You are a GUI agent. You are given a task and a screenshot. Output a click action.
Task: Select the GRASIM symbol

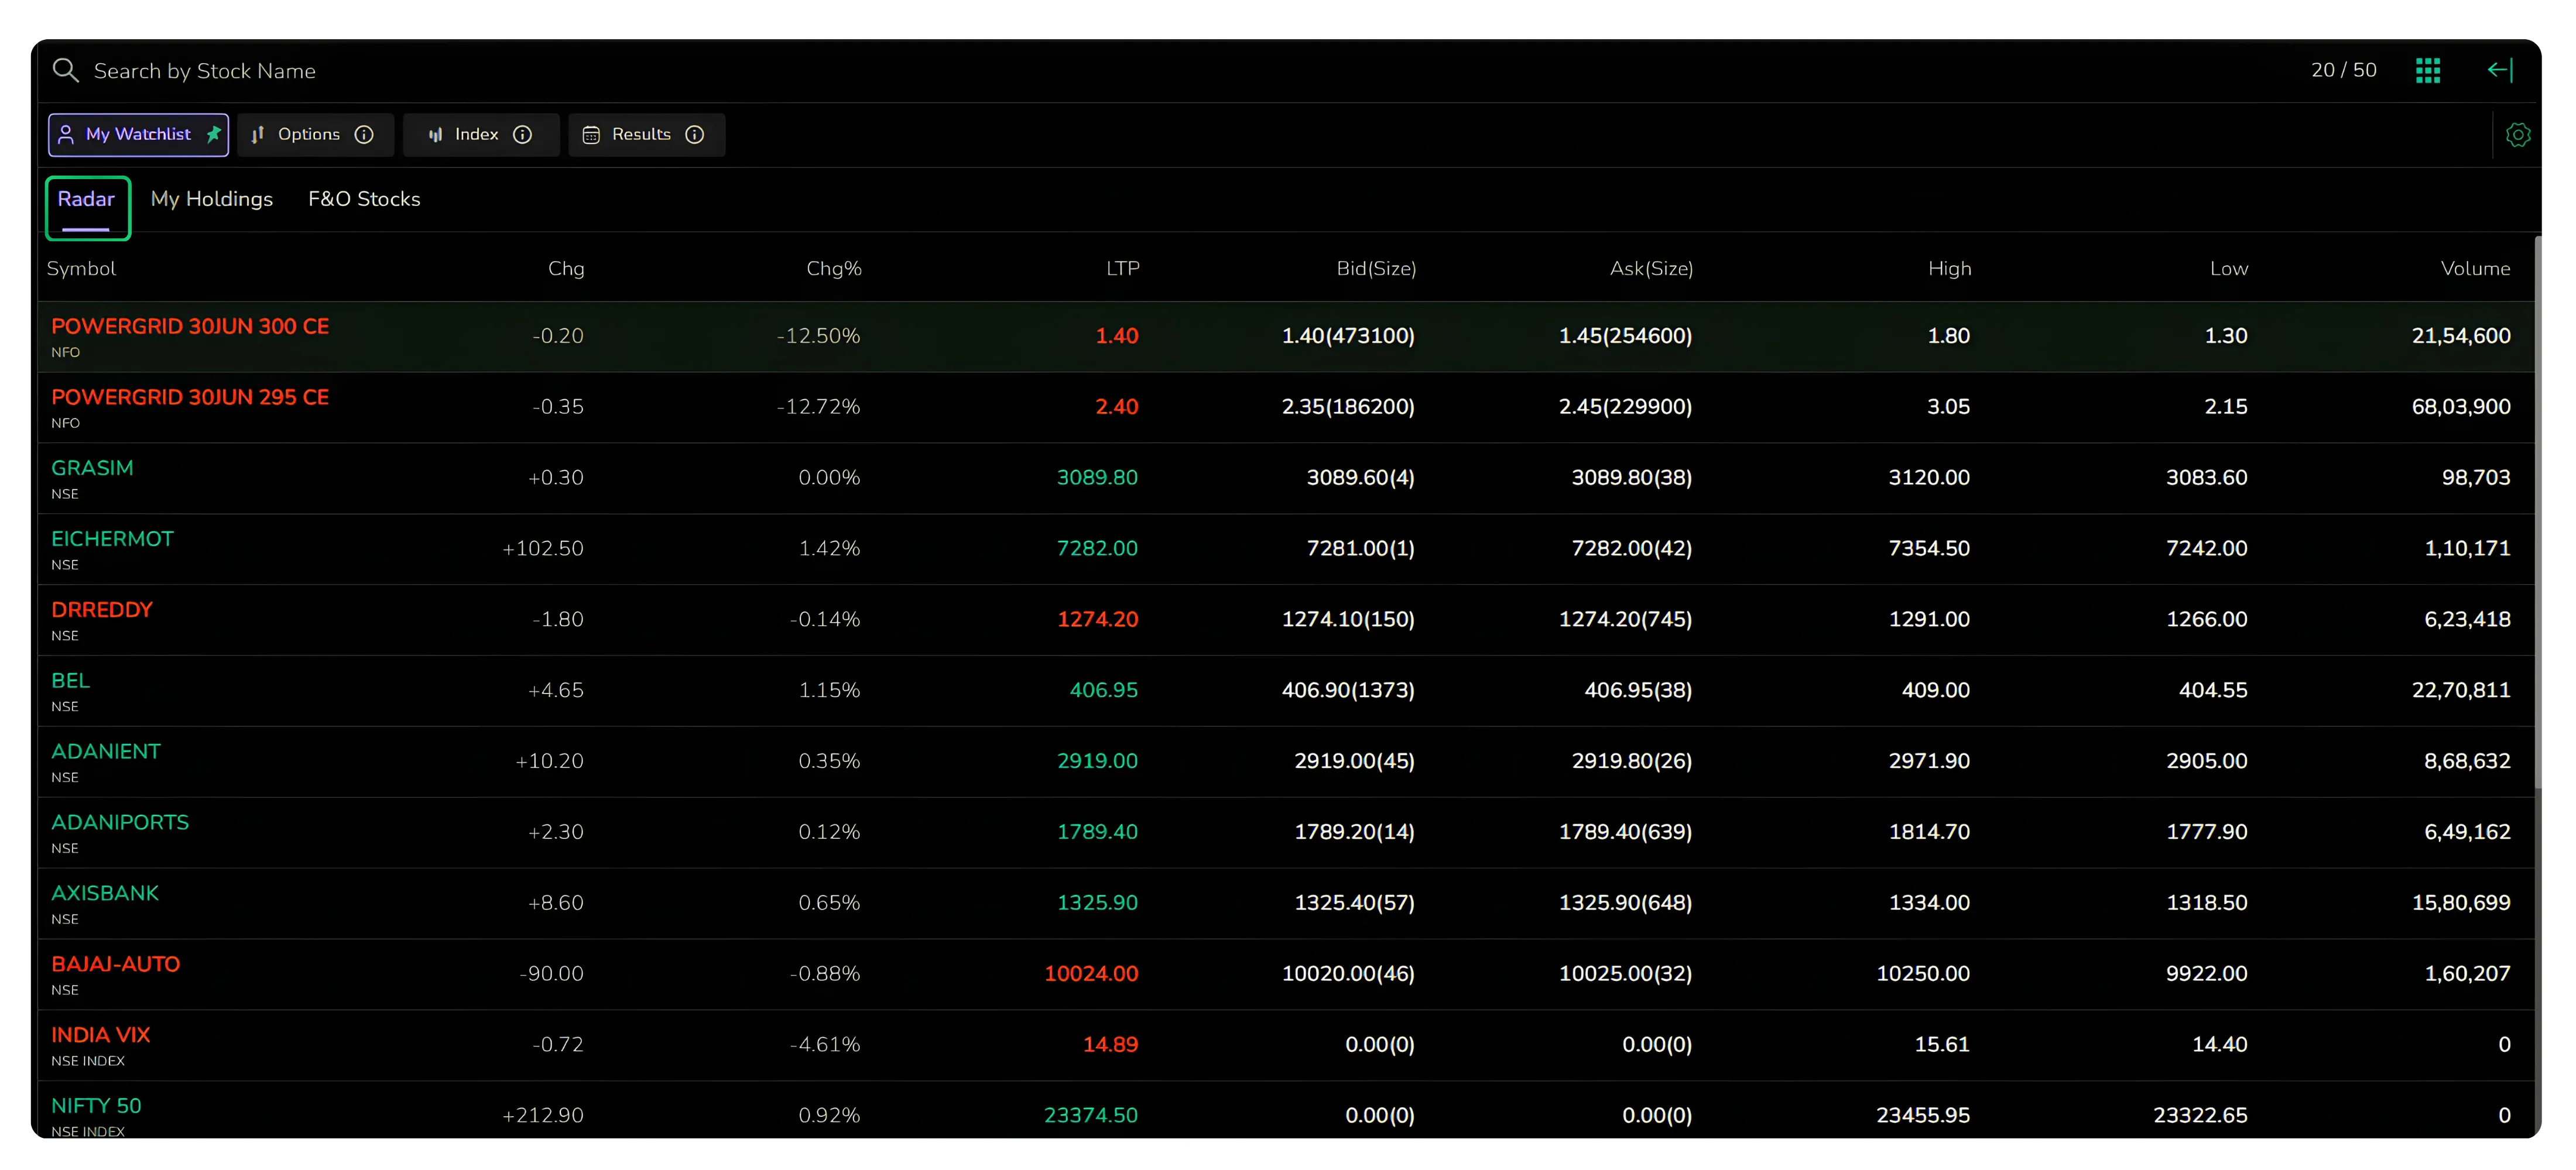92,468
